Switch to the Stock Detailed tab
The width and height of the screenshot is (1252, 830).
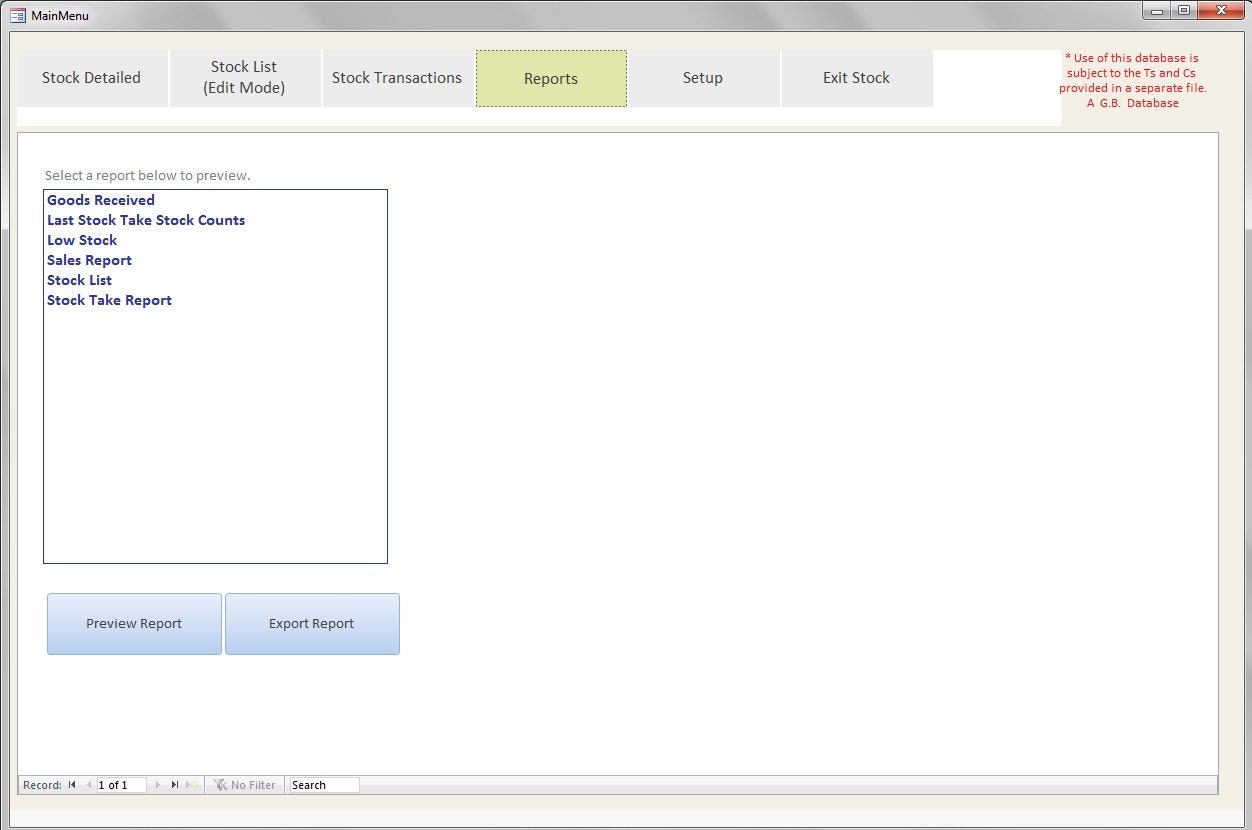(x=91, y=77)
